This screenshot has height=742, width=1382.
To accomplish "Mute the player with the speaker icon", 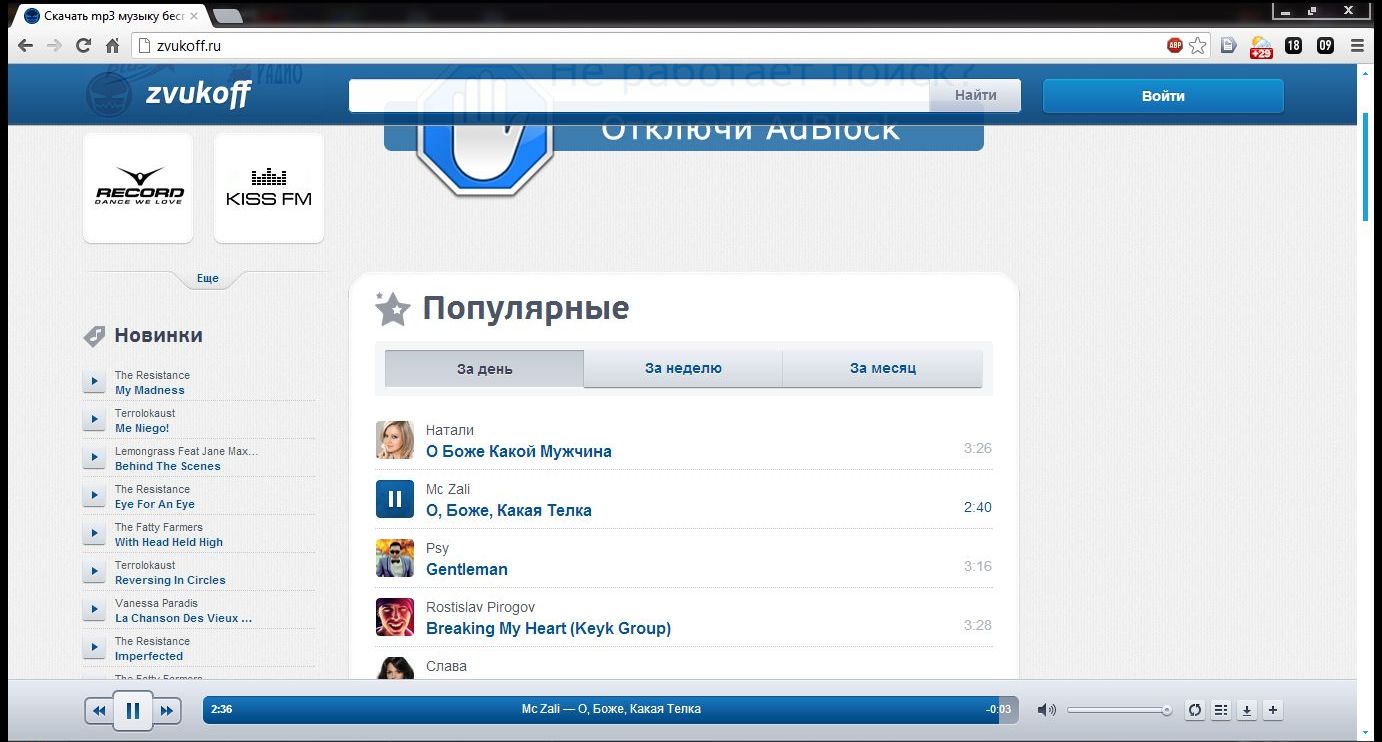I will 1046,710.
